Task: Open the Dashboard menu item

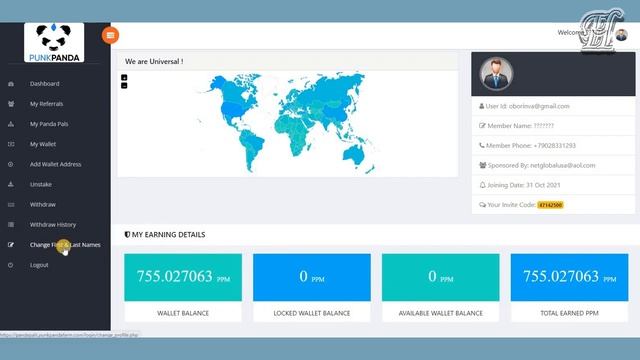Action: coord(44,84)
